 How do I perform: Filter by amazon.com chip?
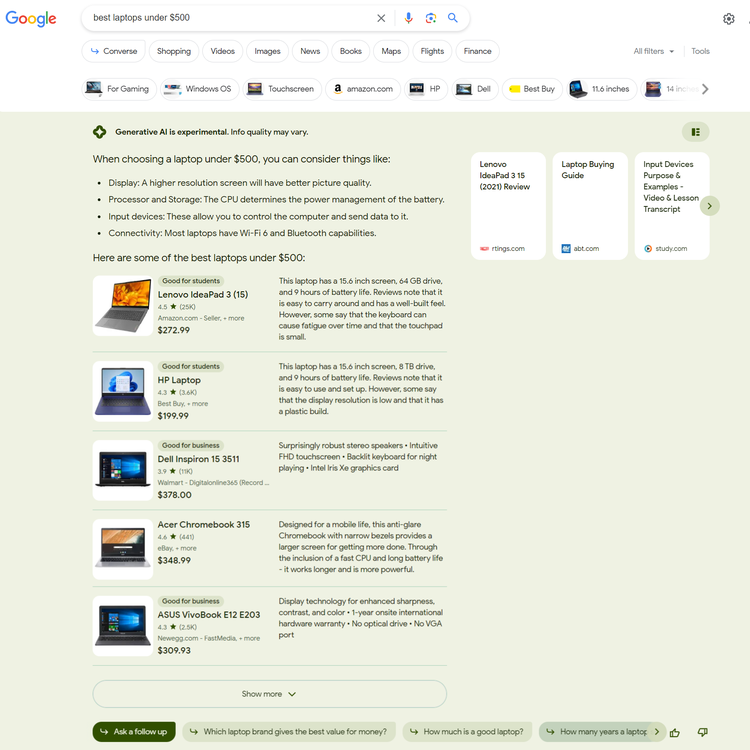tap(363, 89)
